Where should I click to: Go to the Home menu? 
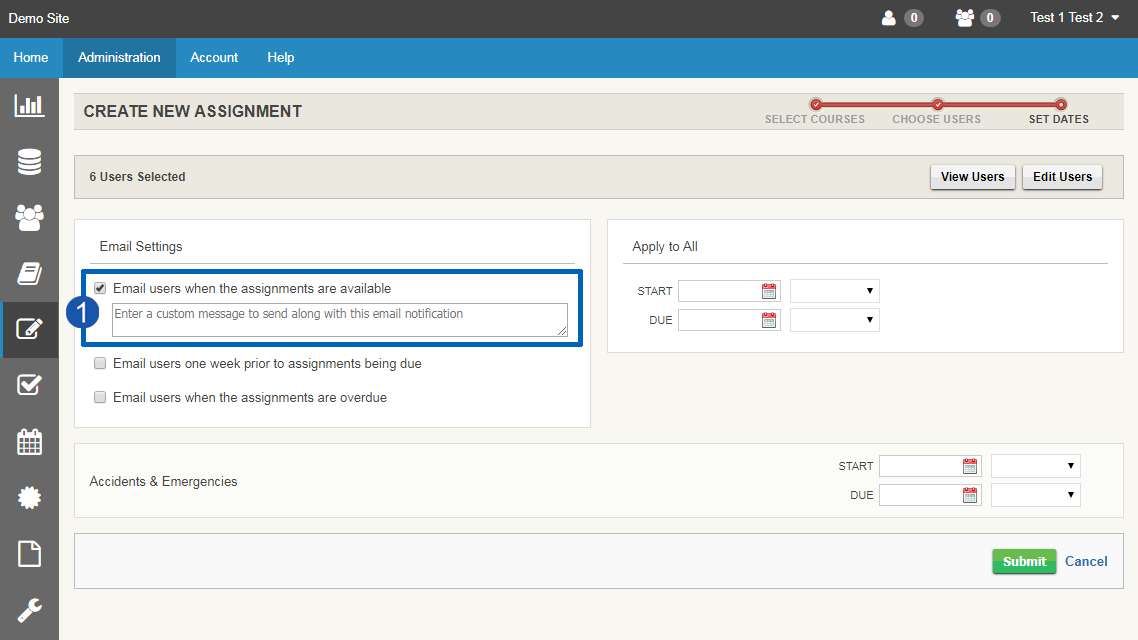(30, 57)
